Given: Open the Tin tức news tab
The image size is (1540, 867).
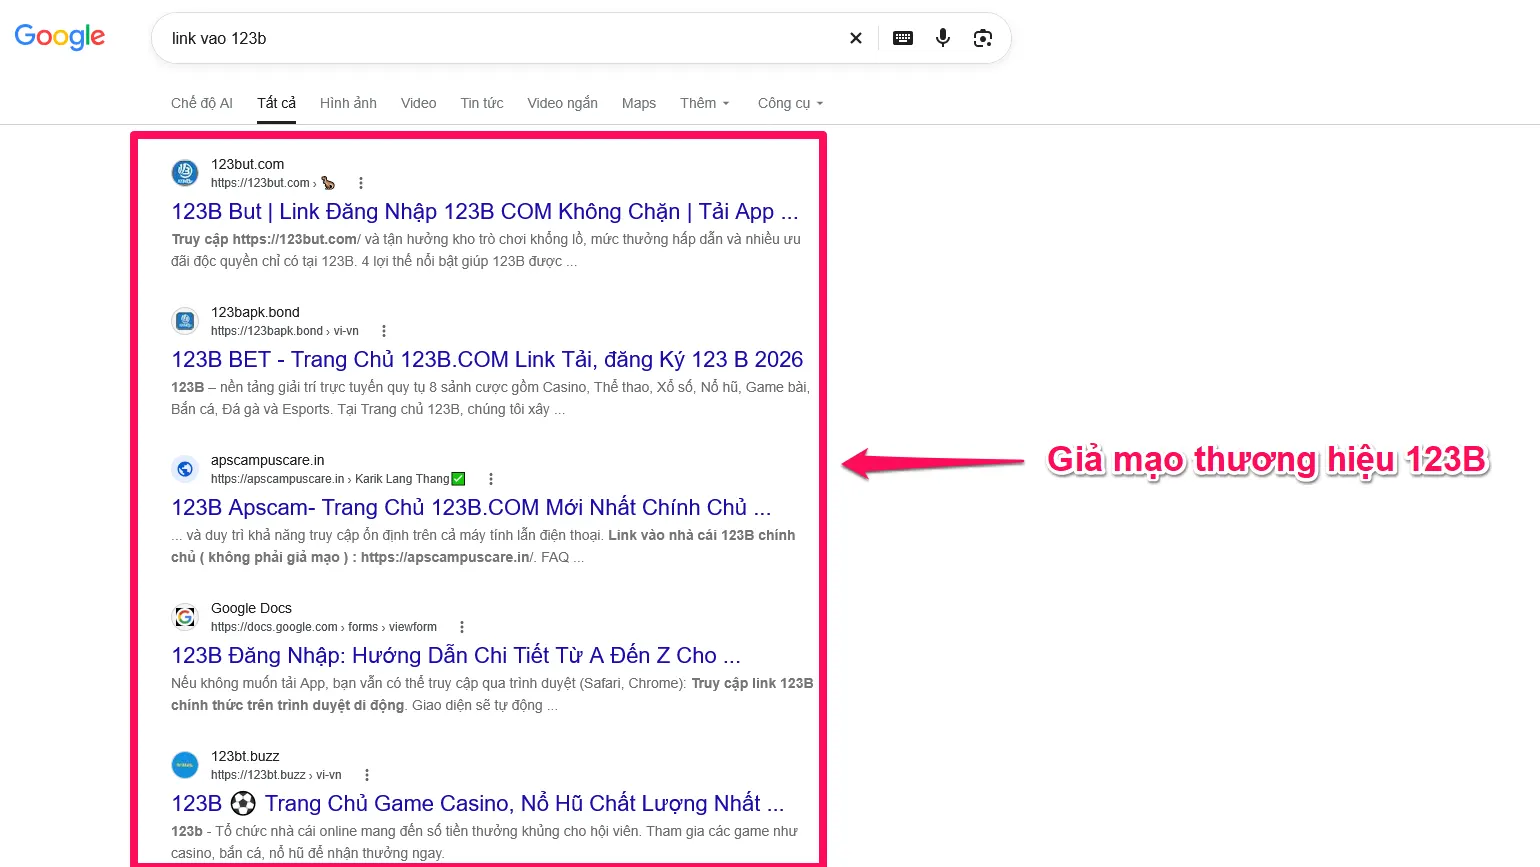Looking at the screenshot, I should (482, 103).
